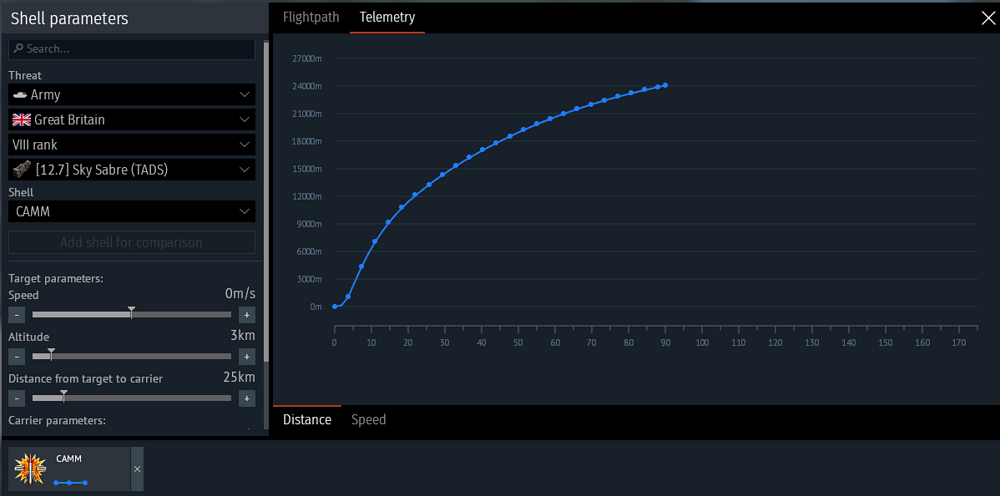Click the 170 x-axis label
The image size is (1000, 496).
pyautogui.click(x=960, y=343)
